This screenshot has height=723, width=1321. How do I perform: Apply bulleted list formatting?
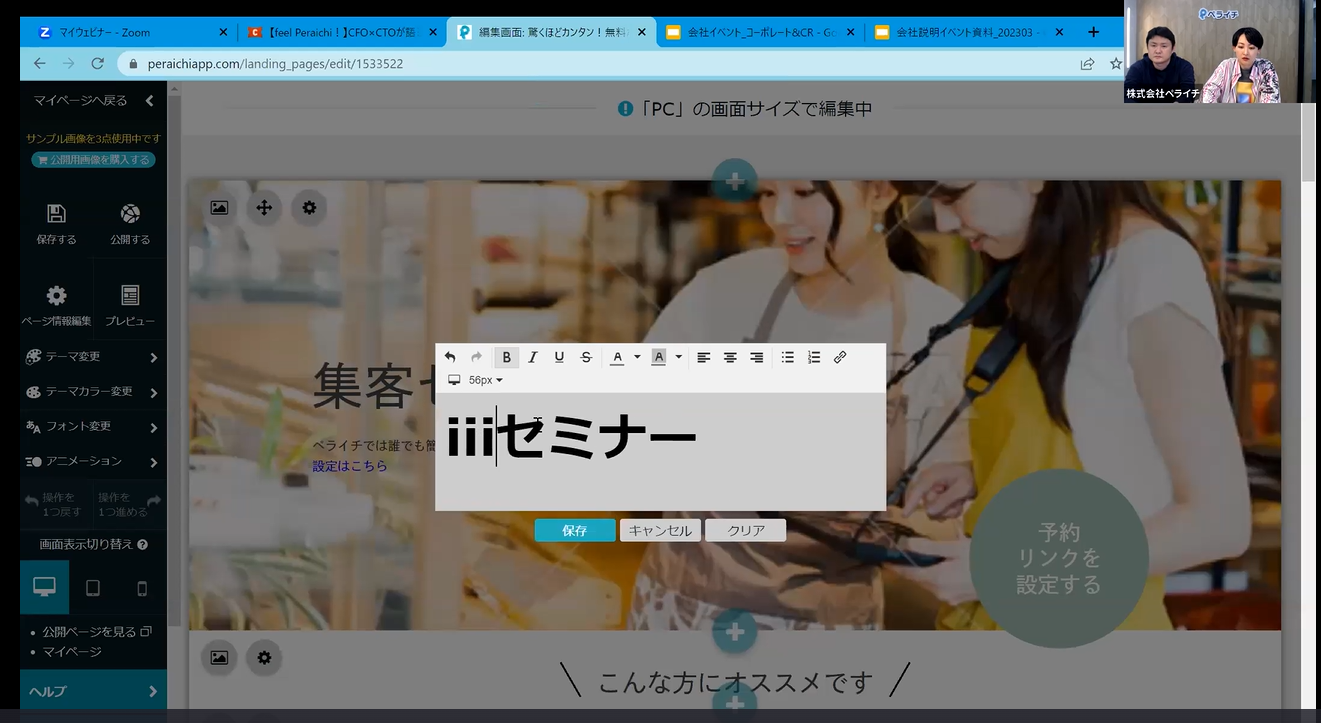[x=788, y=357]
